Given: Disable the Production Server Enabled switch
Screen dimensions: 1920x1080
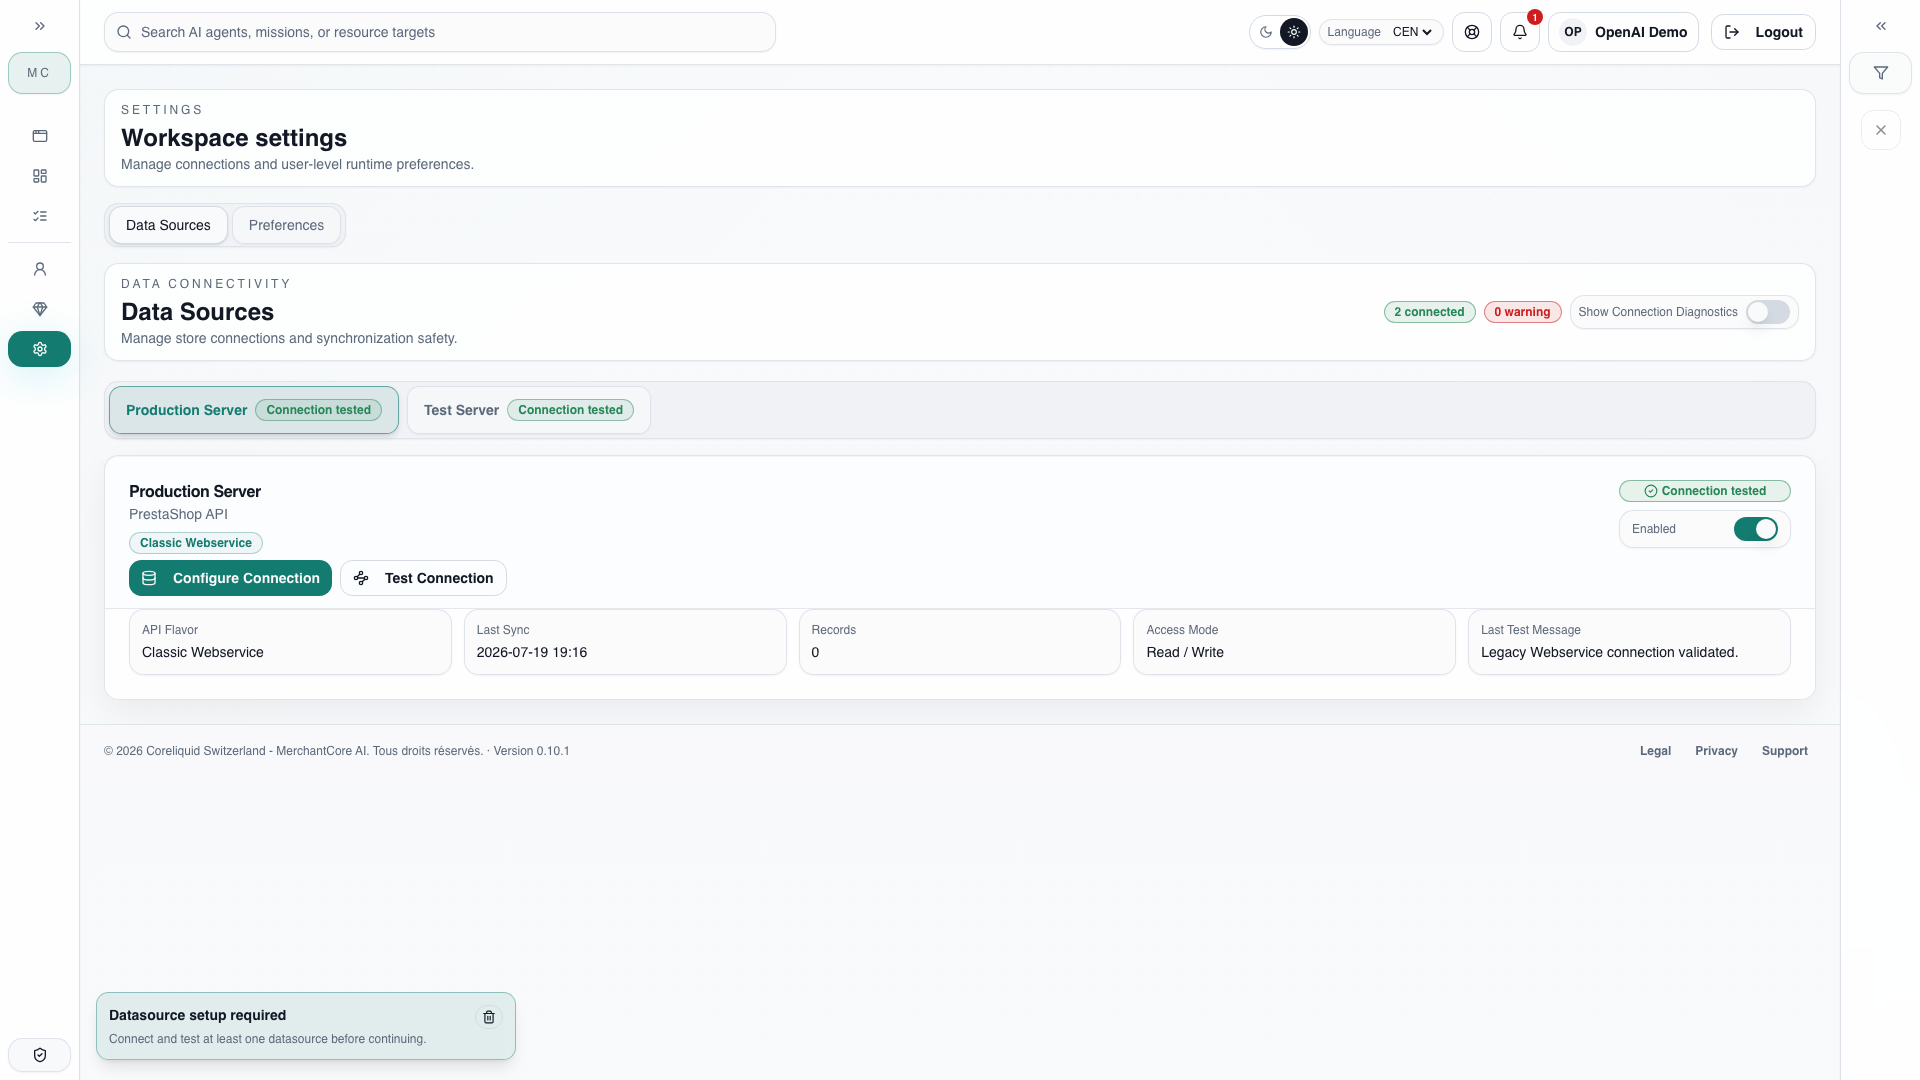Looking at the screenshot, I should tap(1755, 529).
